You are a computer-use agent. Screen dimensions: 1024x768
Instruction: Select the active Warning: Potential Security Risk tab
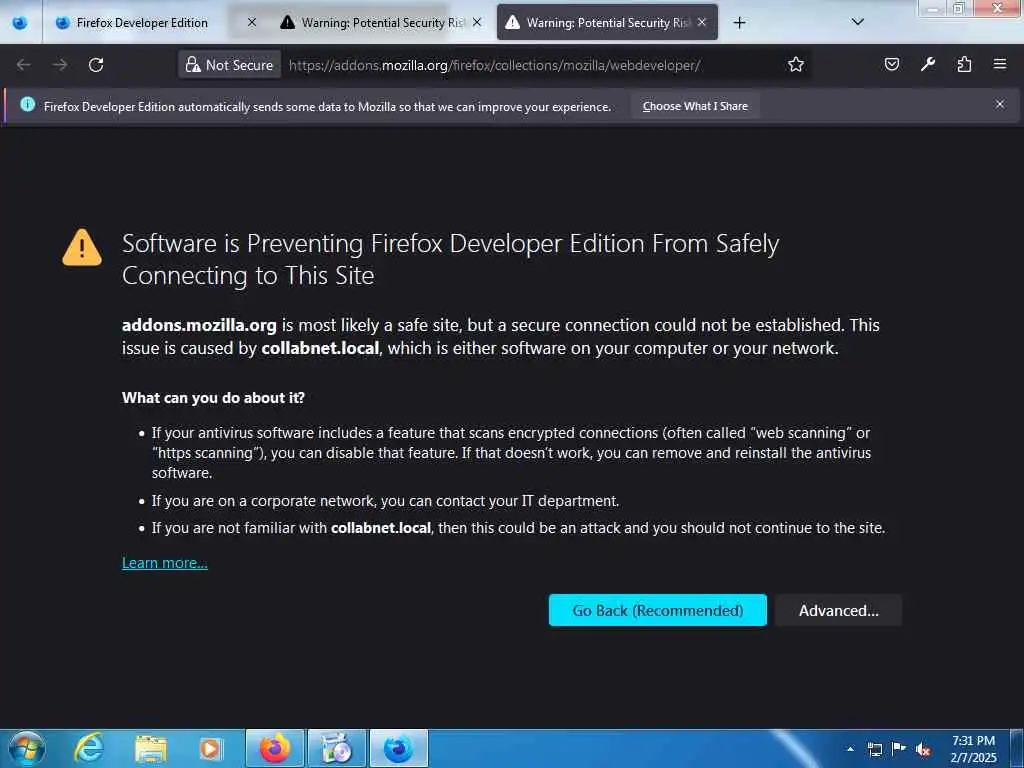tap(607, 23)
